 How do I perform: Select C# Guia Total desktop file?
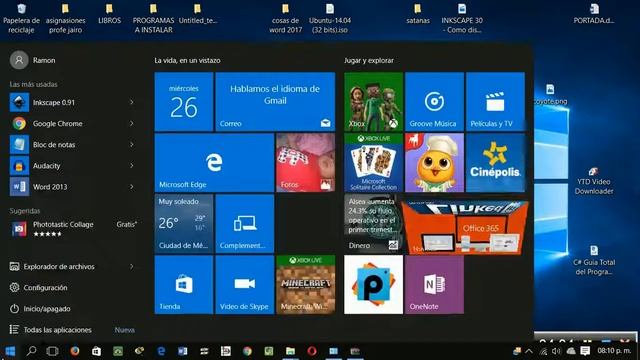(x=594, y=260)
